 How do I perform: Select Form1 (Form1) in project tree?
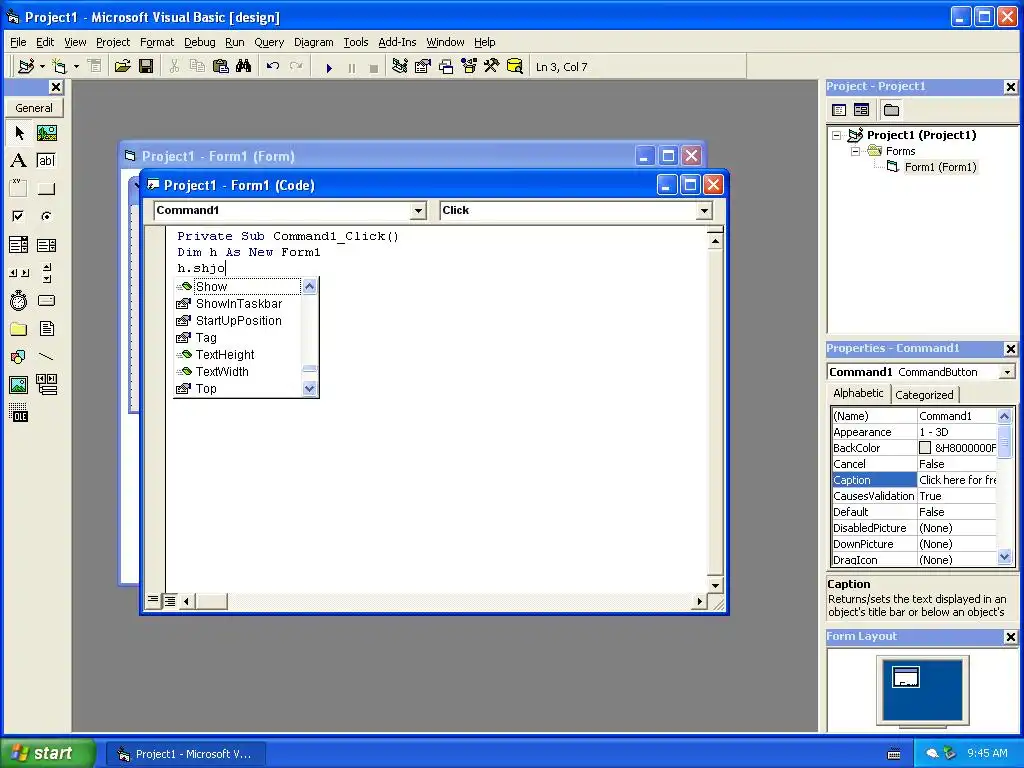(940, 167)
